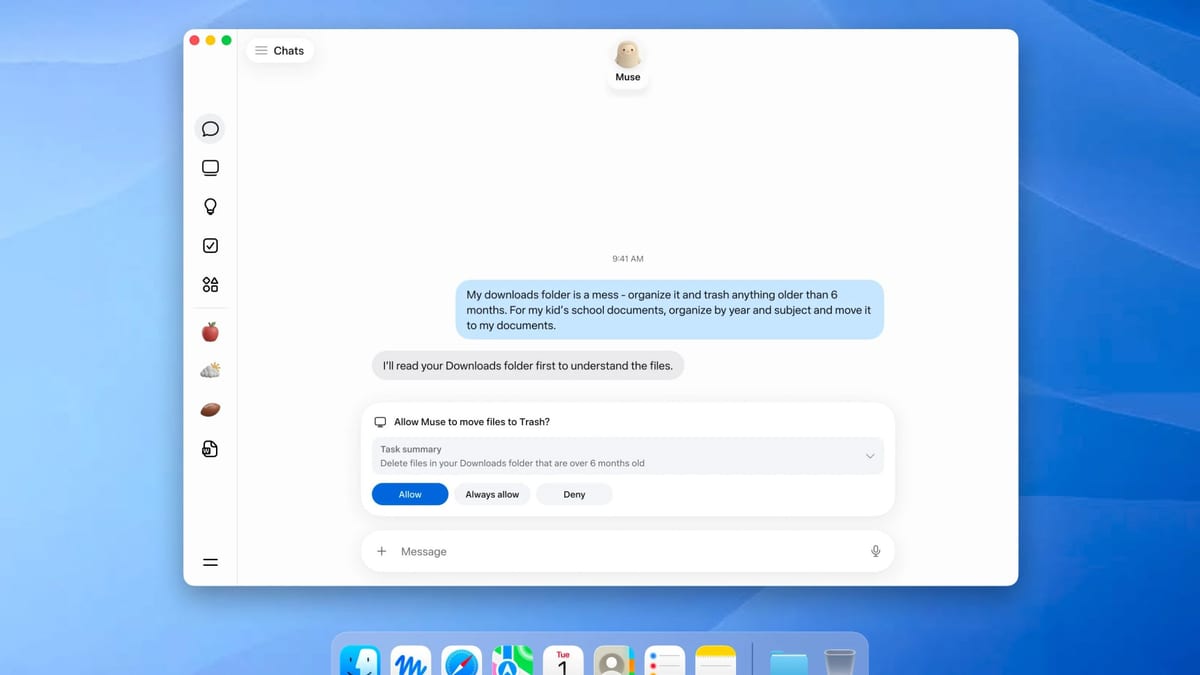
Task: Click the user message about downloads folder mess
Action: click(x=670, y=310)
